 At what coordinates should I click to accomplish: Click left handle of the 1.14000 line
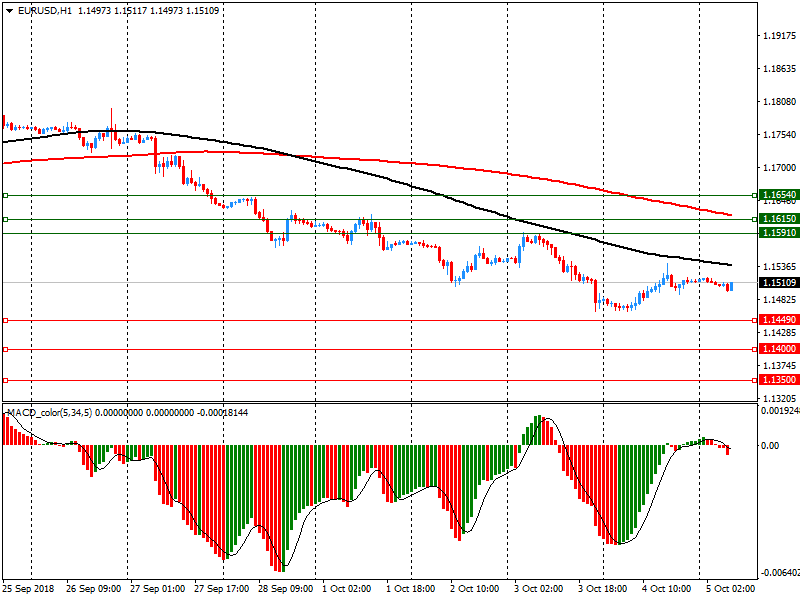(x=6, y=349)
